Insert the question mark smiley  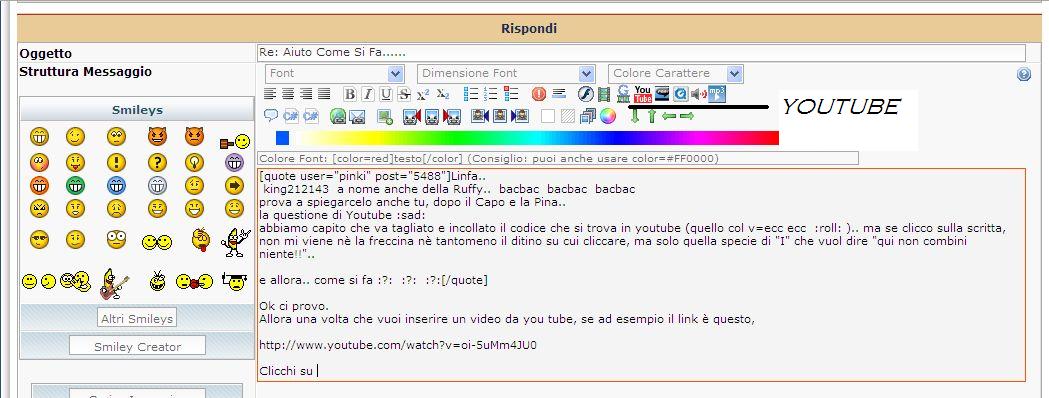tap(157, 162)
